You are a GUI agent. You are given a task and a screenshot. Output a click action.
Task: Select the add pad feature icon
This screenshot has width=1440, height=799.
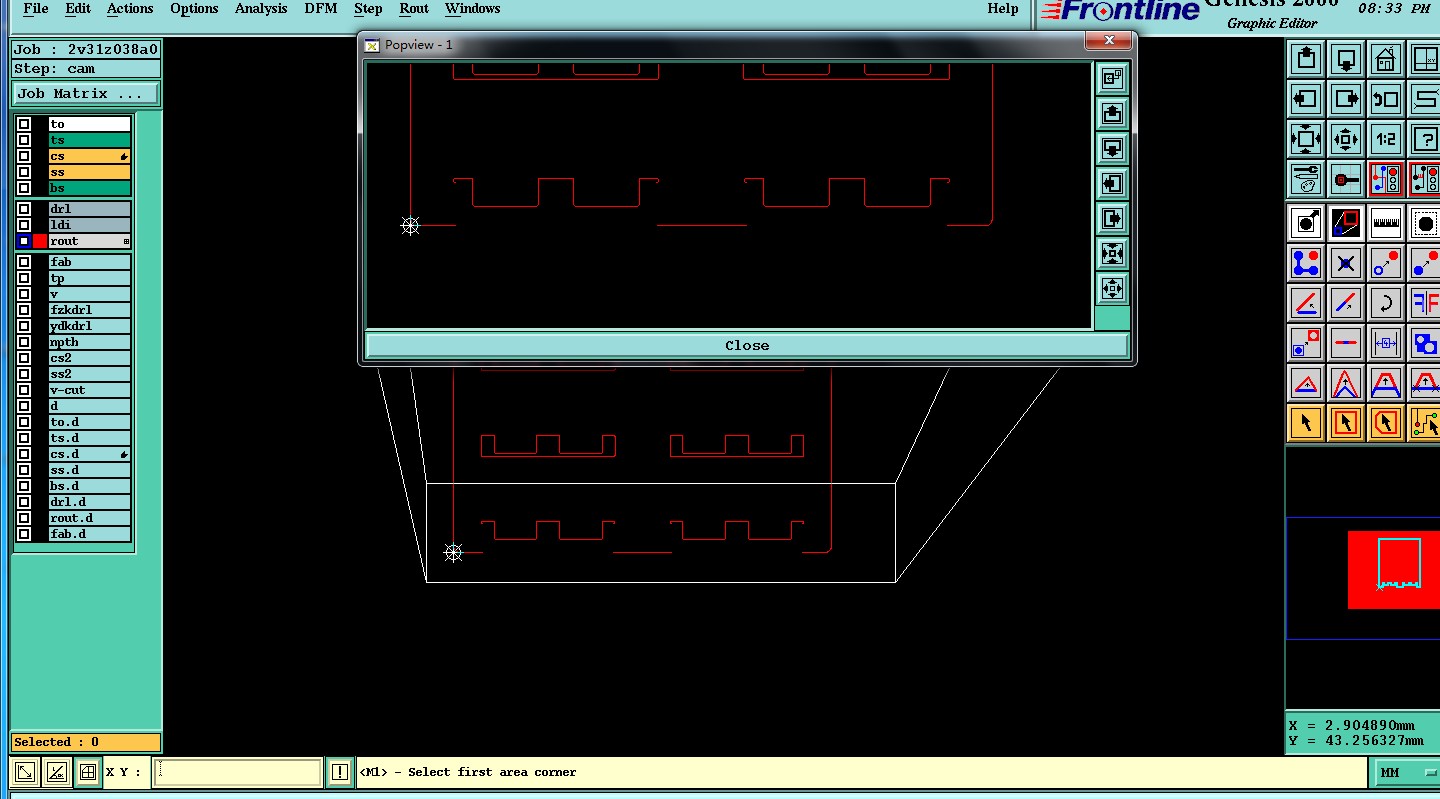tap(1306, 224)
